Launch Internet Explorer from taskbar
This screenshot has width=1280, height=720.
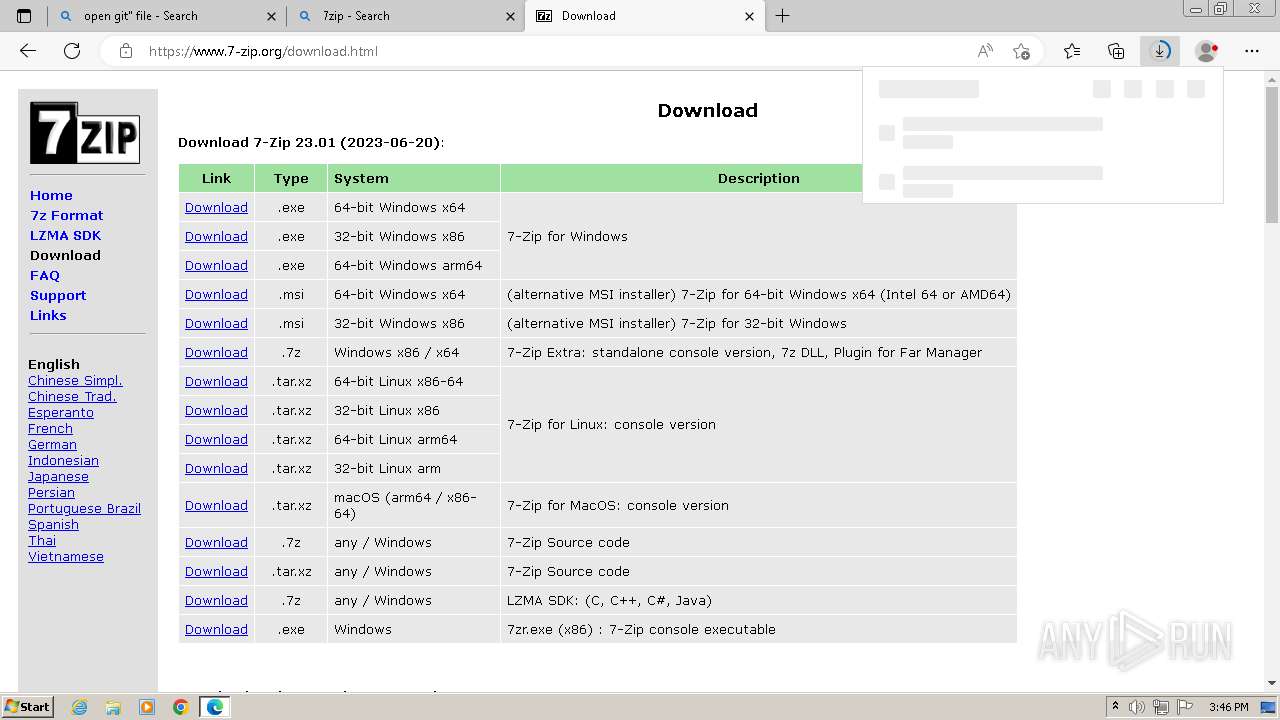[79, 707]
